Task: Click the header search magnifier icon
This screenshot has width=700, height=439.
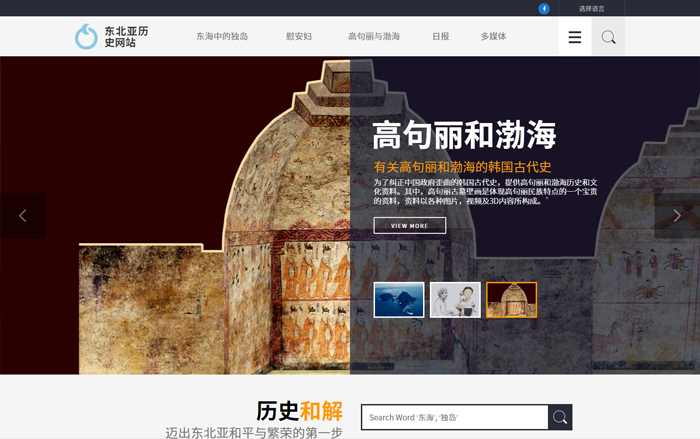Action: click(x=608, y=37)
